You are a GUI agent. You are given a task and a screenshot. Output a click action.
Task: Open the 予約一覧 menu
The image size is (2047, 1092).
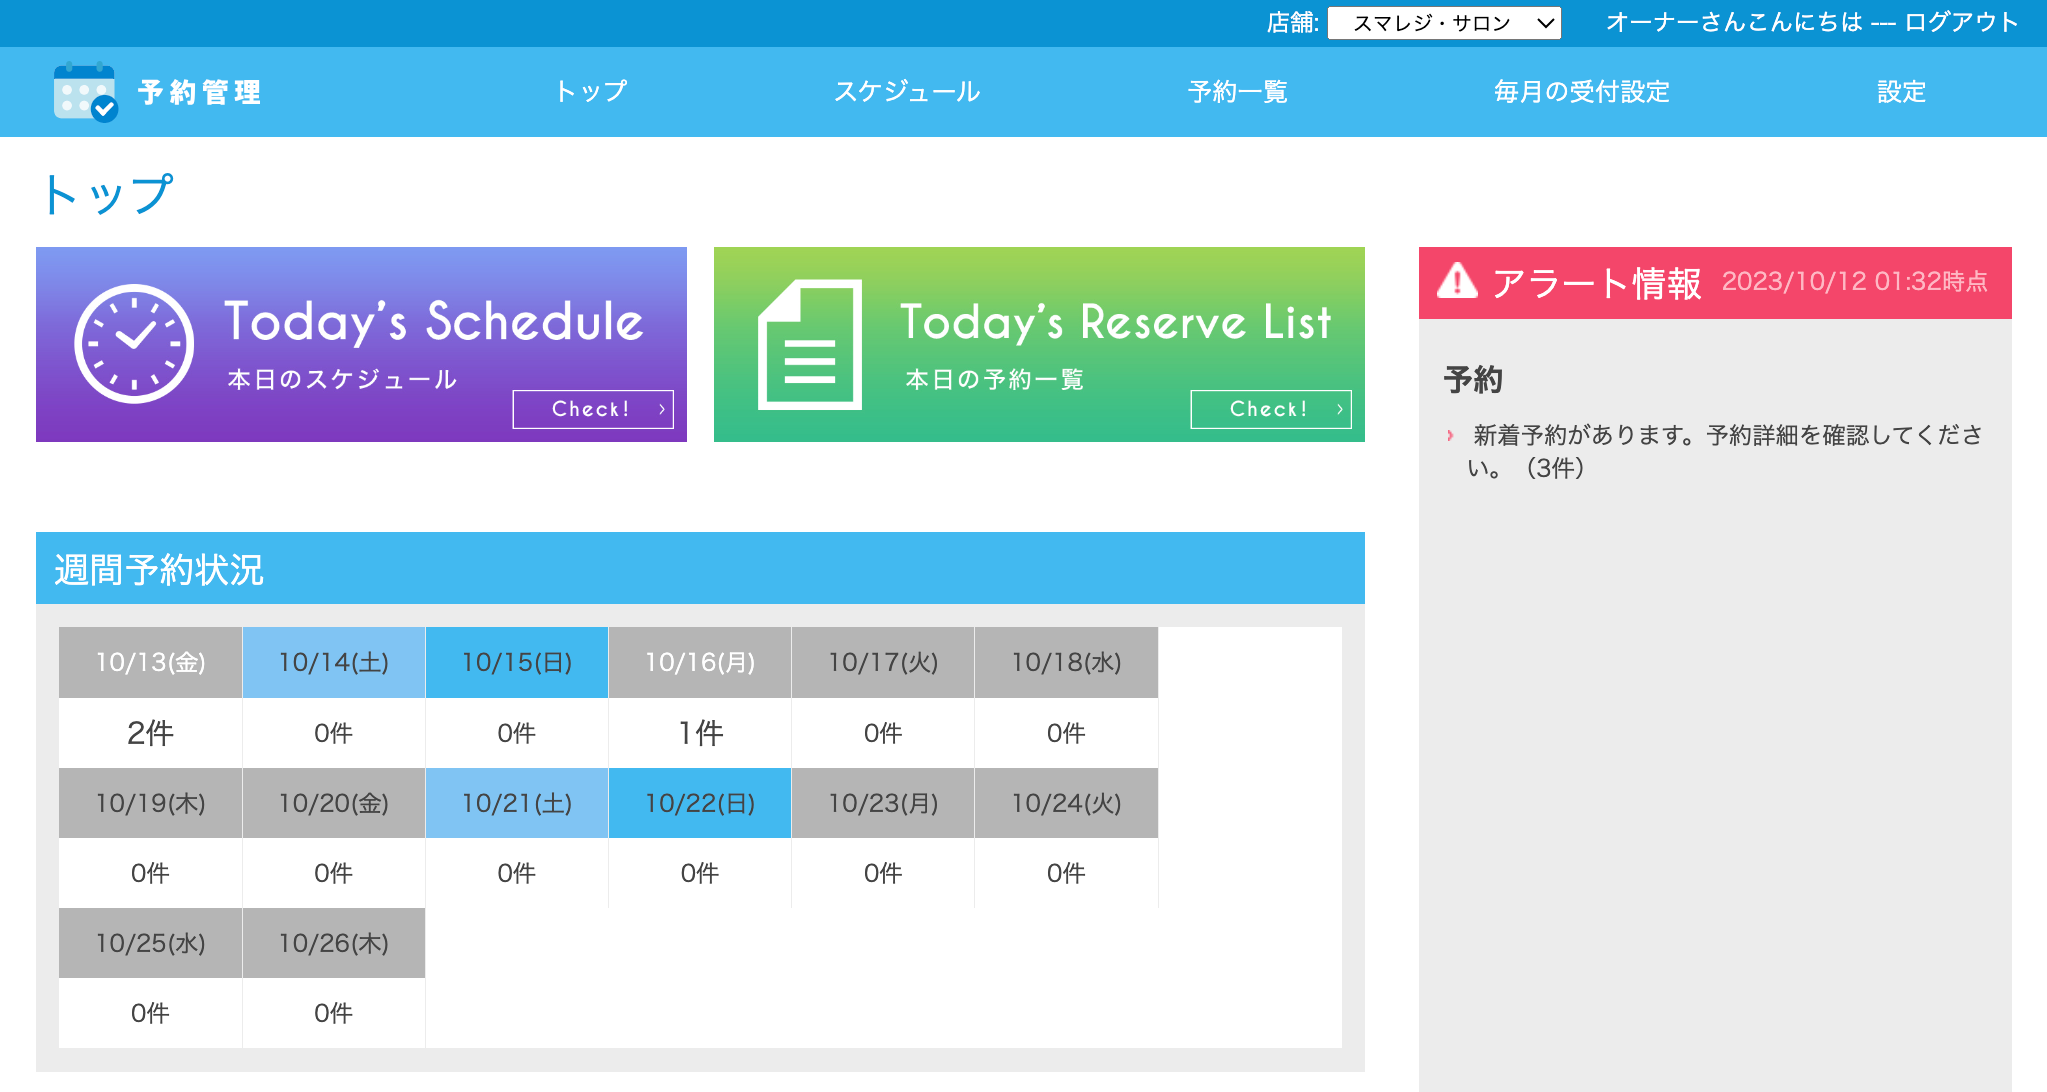[1238, 92]
